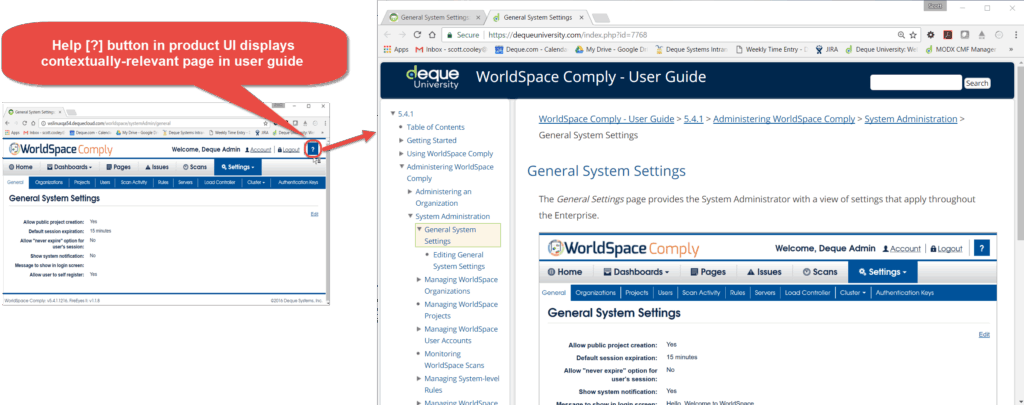This screenshot has width=1024, height=405.
Task: Follow the System Administration breadcrumb link
Action: [x=911, y=119]
